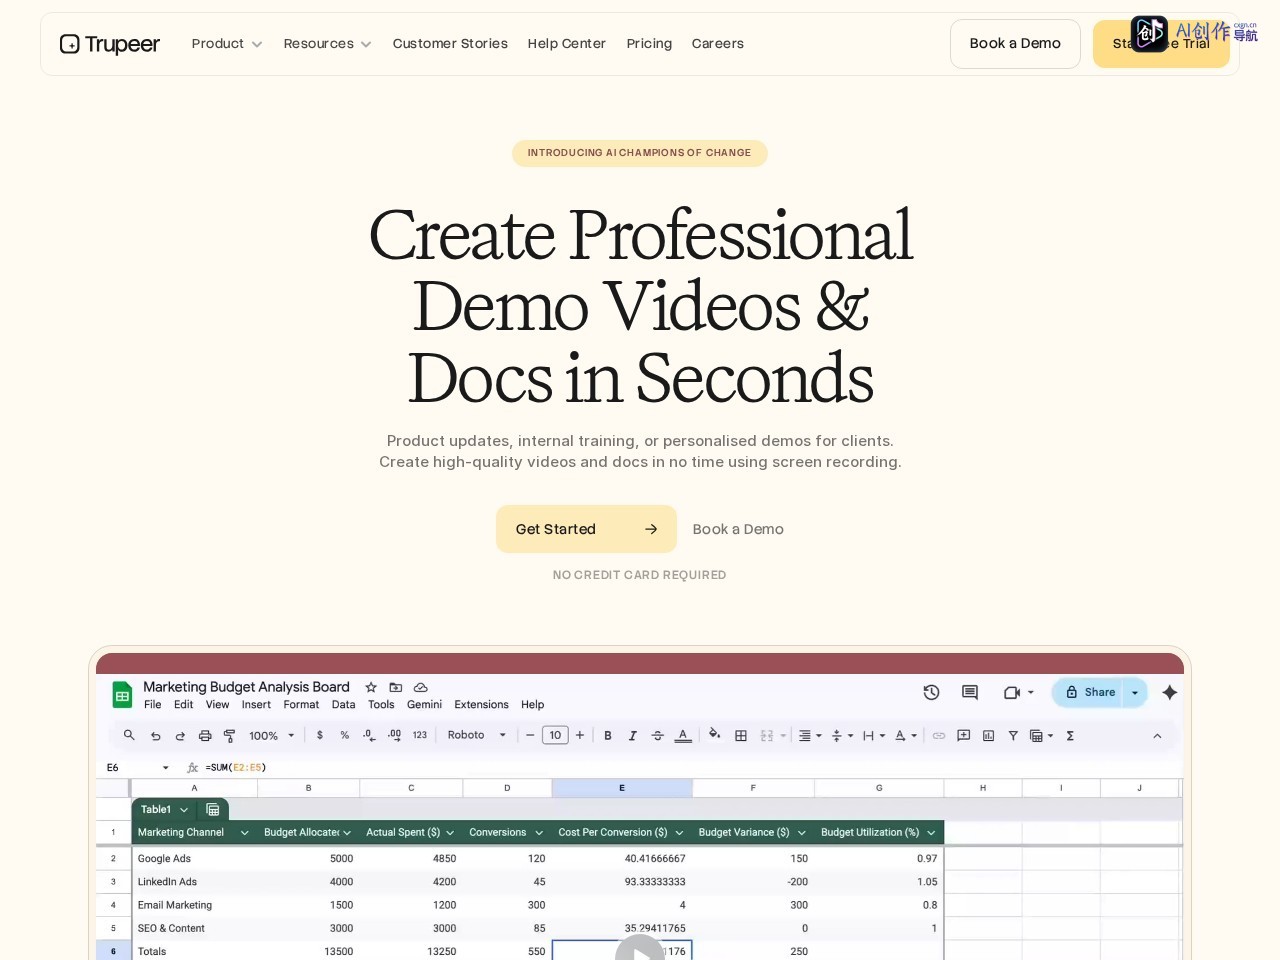Click the Redo arrow in Sheets toolbar

[x=180, y=736]
